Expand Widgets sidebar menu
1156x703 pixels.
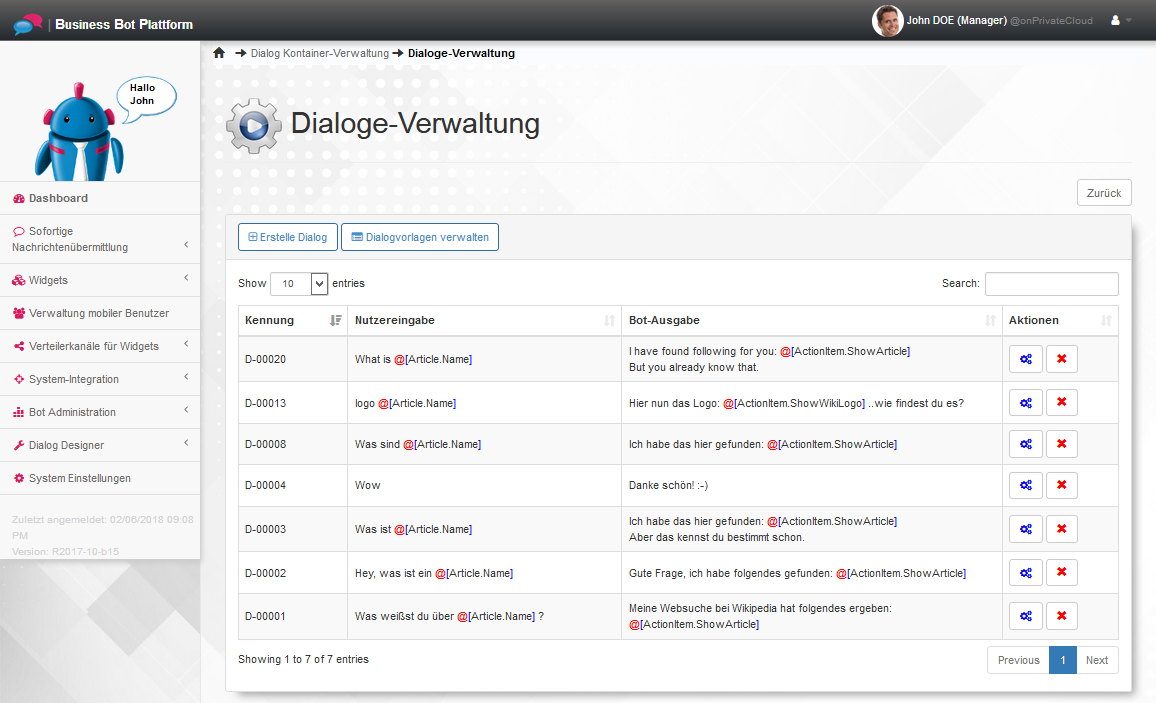pyautogui.click(x=100, y=280)
